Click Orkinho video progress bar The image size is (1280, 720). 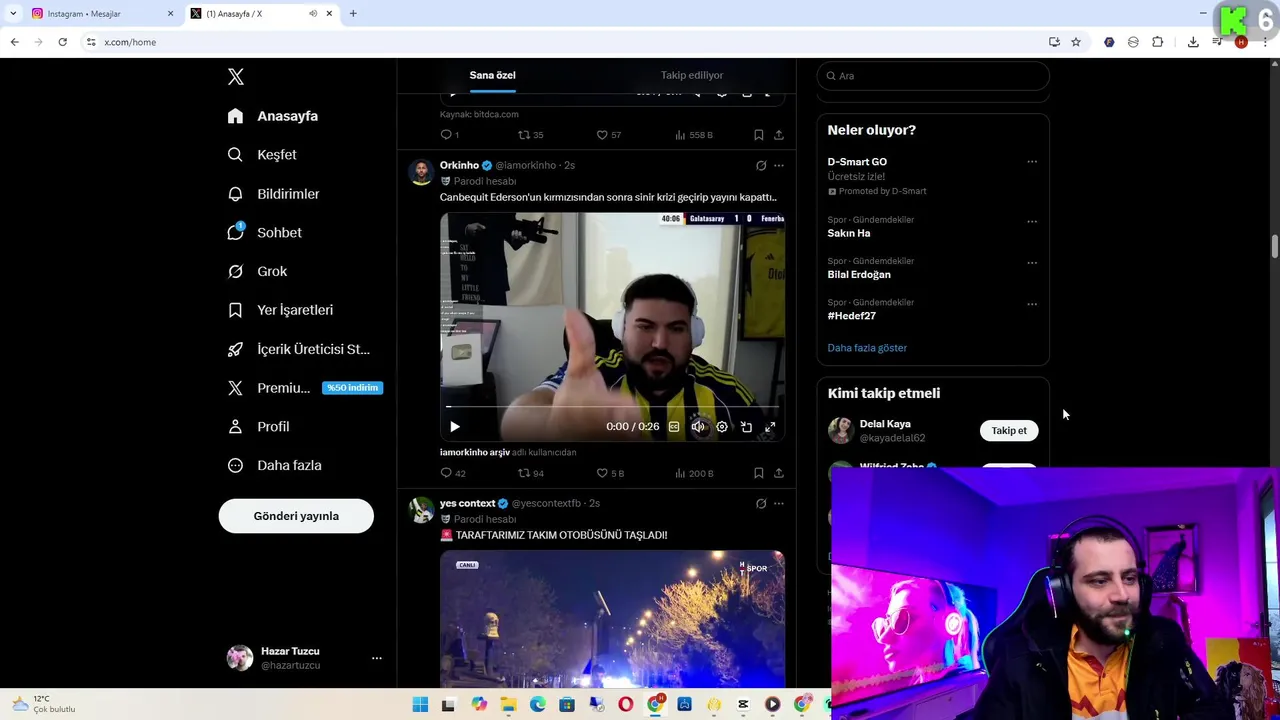[x=612, y=407]
